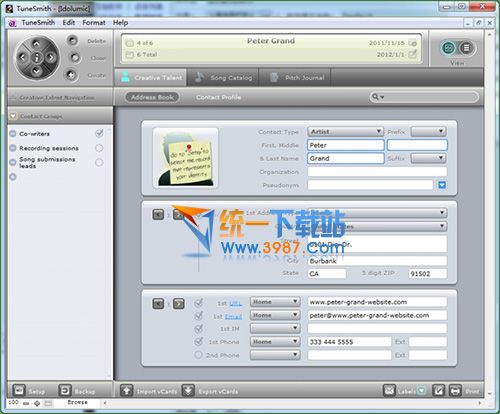Click the blue Pseudonym arrow button
The height and width of the screenshot is (414, 500).
442,185
